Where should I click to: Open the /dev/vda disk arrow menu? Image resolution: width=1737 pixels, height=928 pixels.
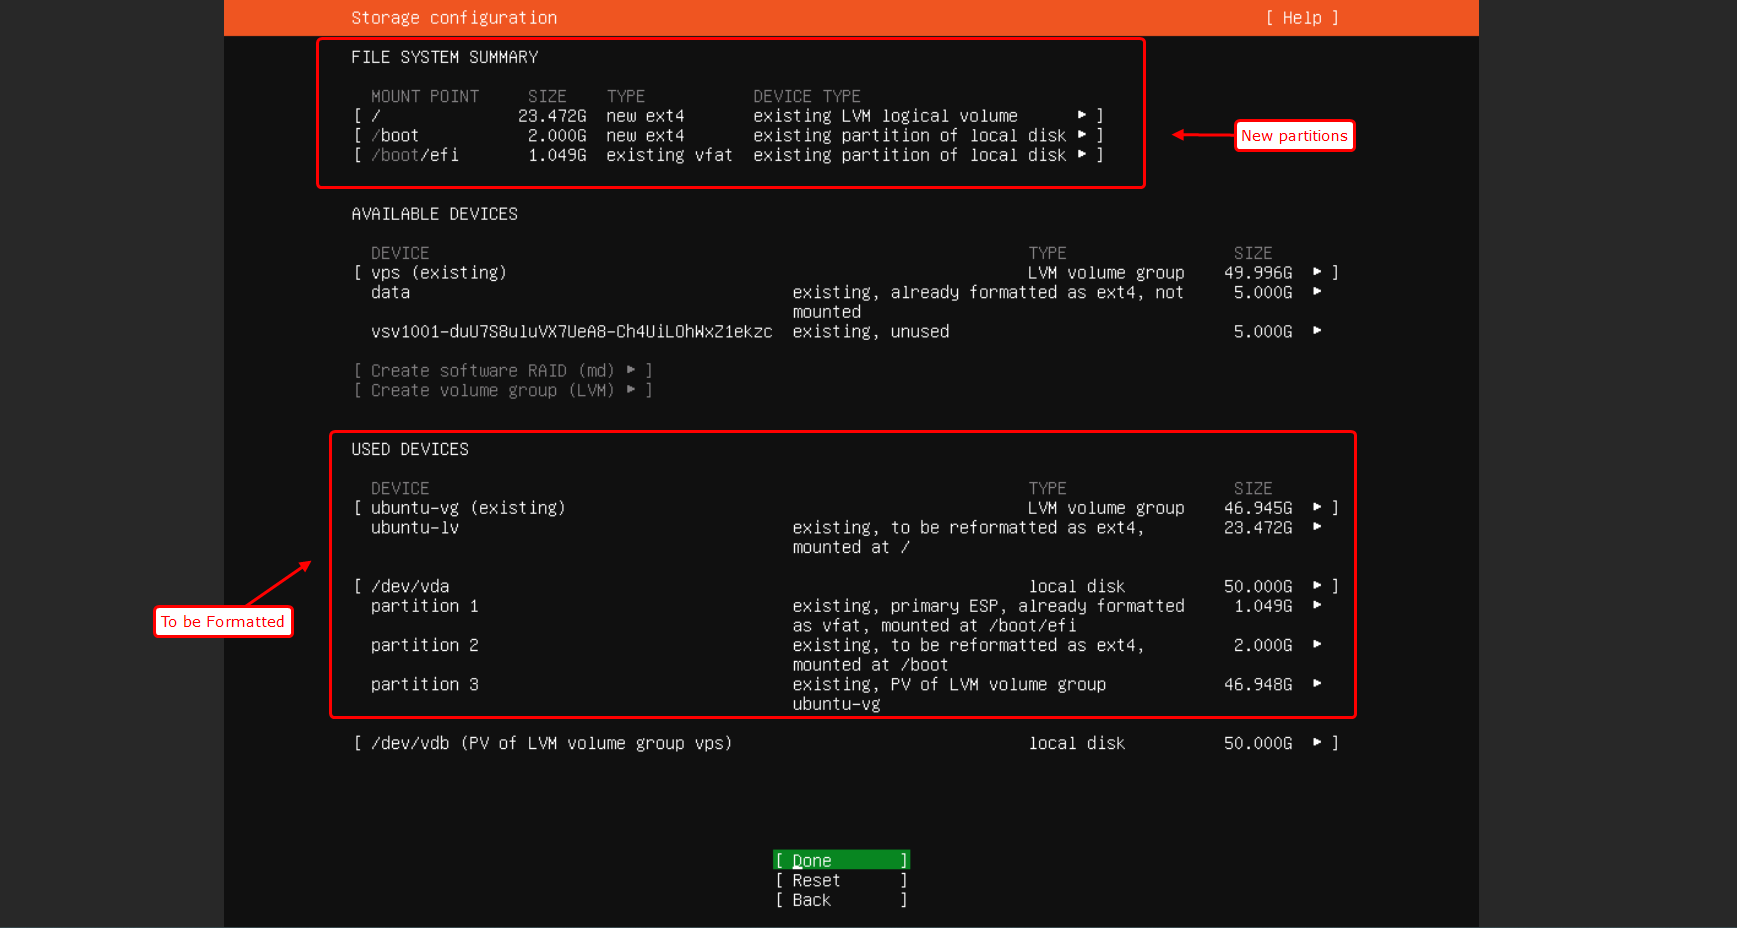click(1317, 586)
